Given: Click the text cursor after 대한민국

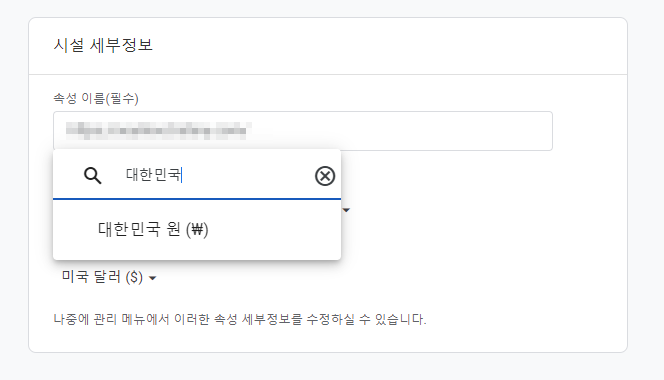Looking at the screenshot, I should click(182, 175).
